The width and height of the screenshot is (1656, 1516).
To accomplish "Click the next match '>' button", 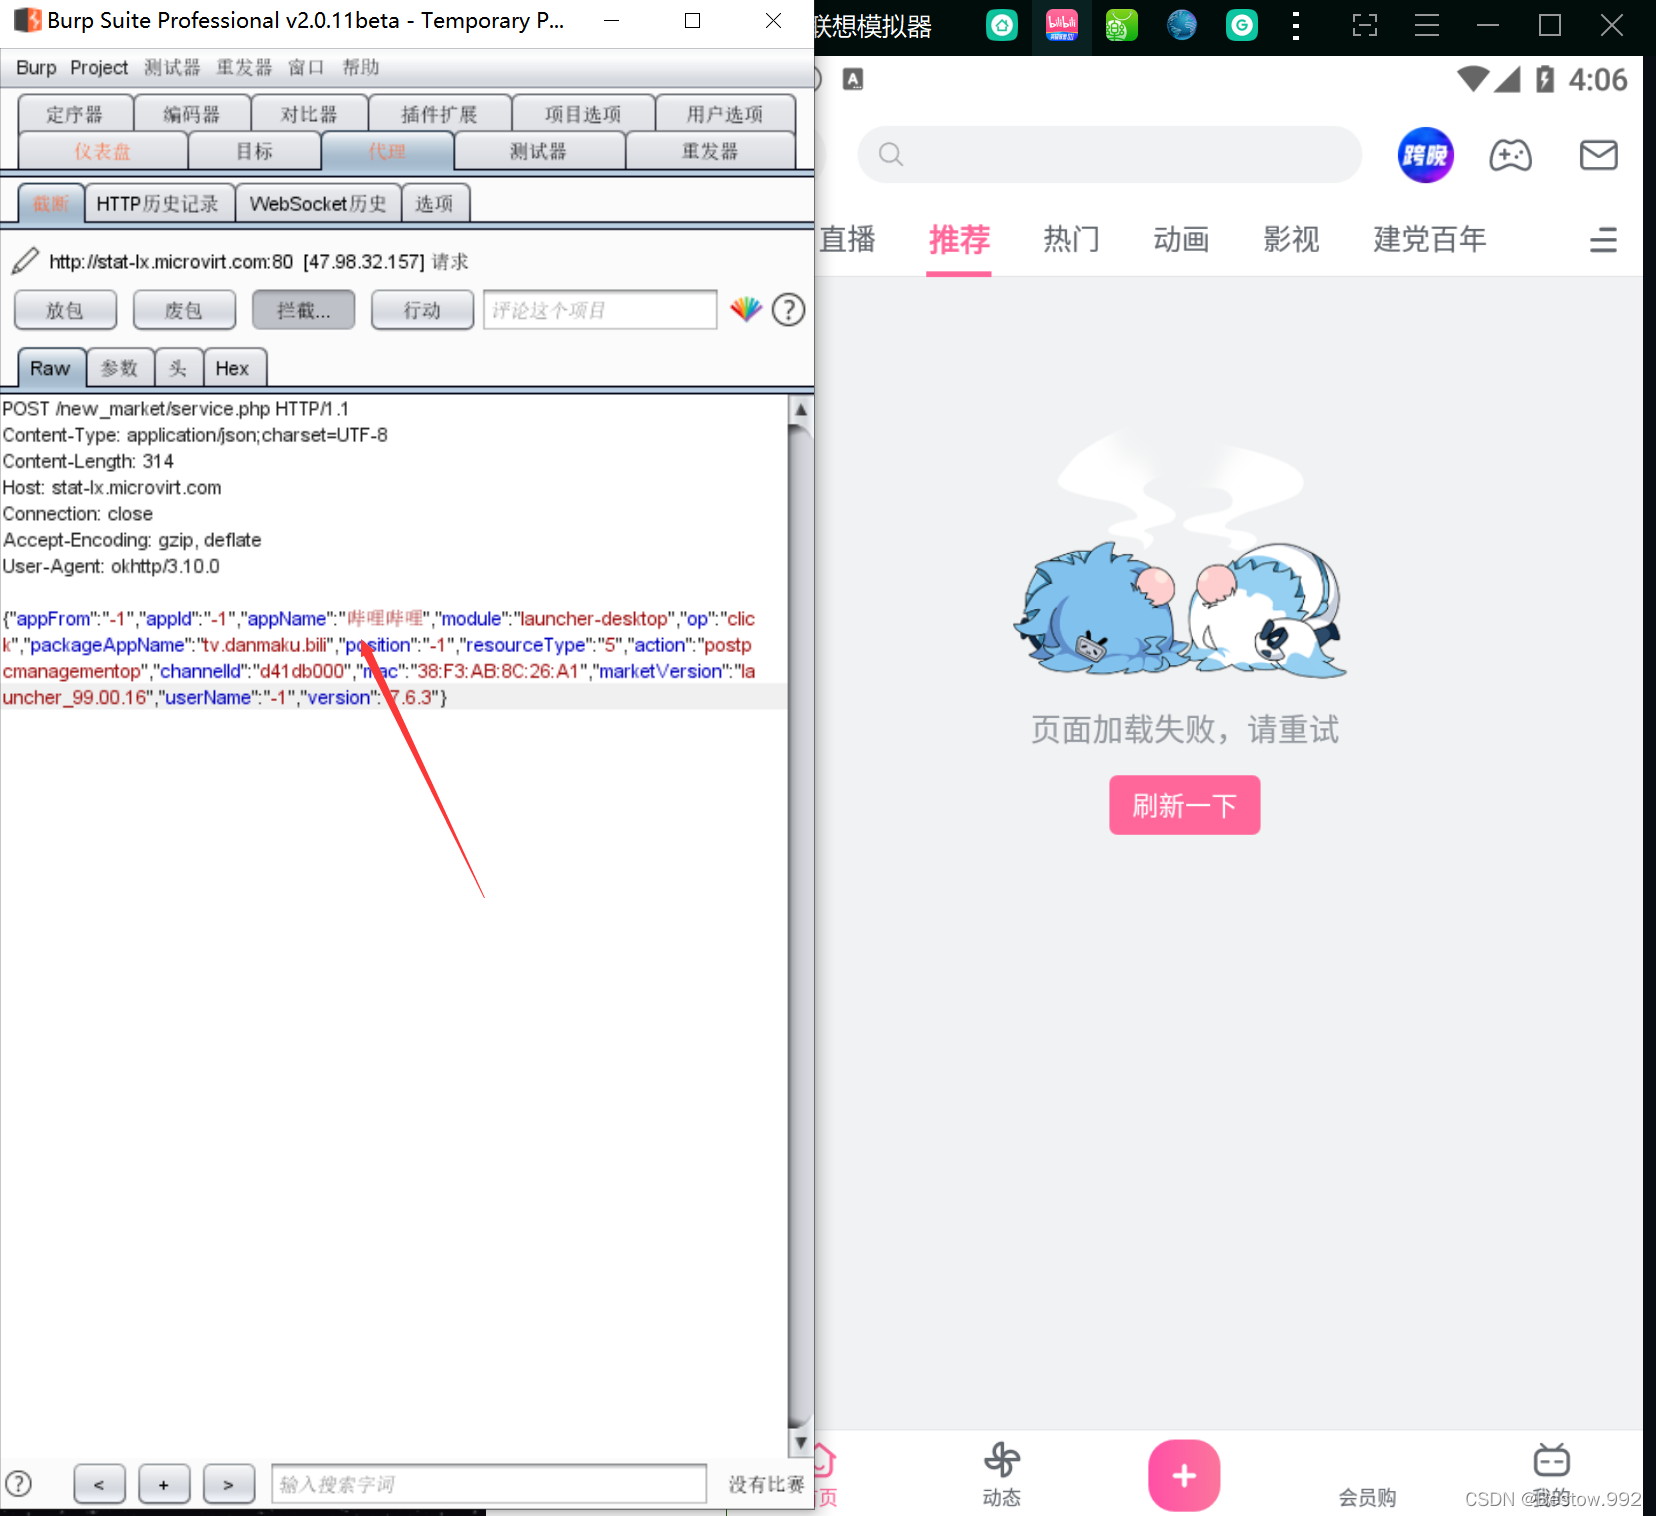I will (x=228, y=1484).
